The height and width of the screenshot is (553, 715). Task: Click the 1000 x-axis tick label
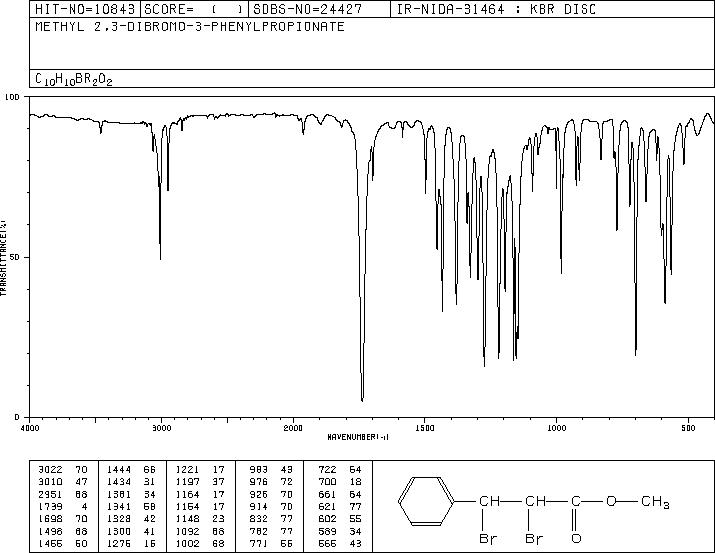pyautogui.click(x=556, y=428)
